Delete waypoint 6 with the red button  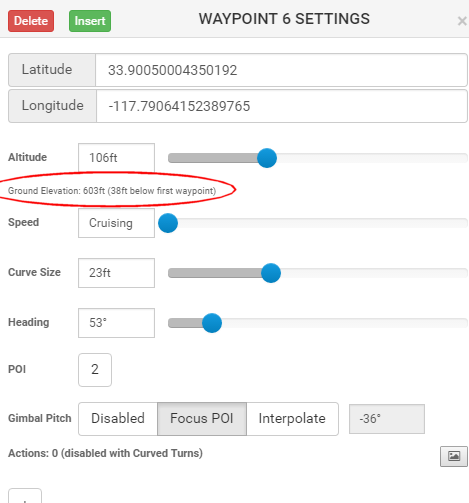tap(31, 21)
